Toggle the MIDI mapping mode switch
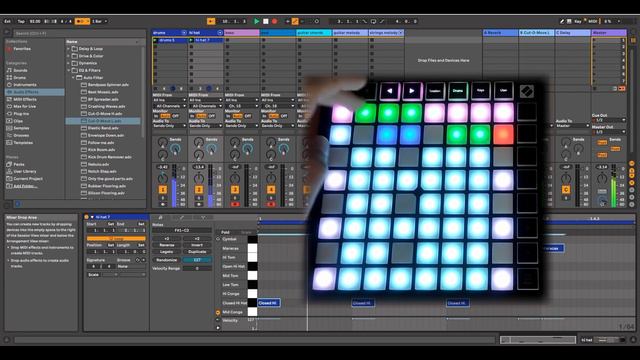 592,21
